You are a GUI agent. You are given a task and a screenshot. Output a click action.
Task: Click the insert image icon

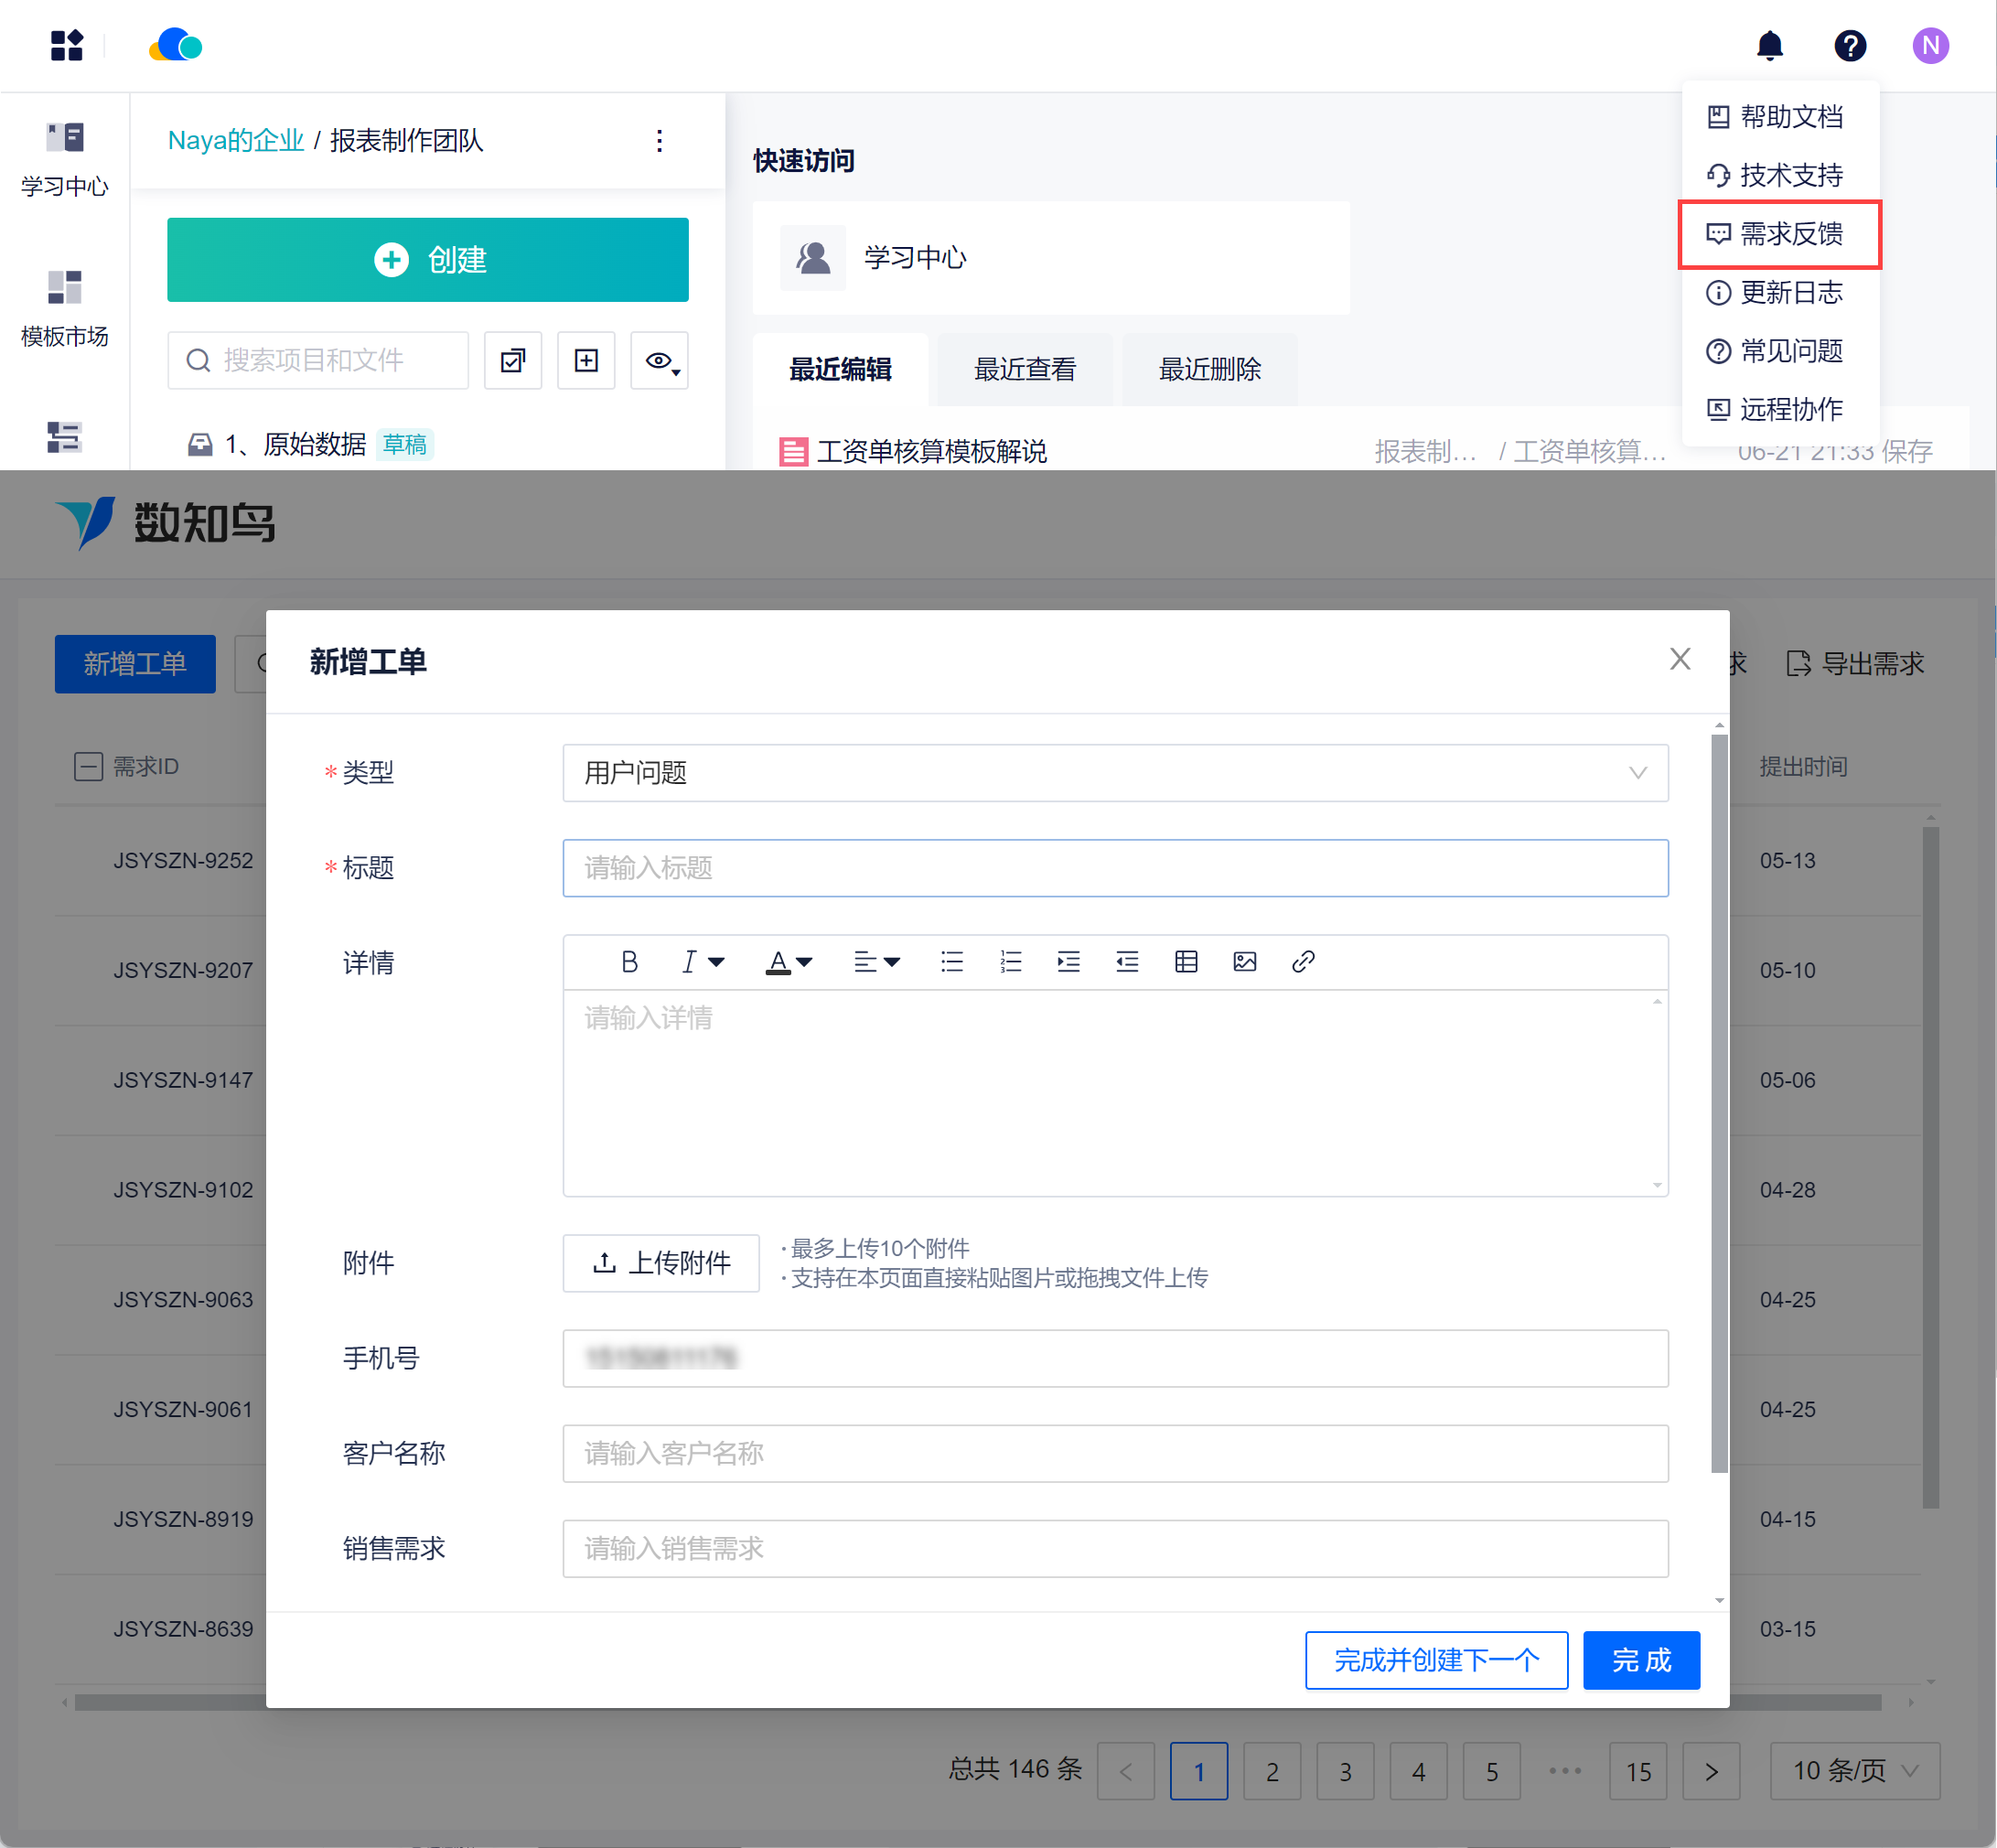1244,962
